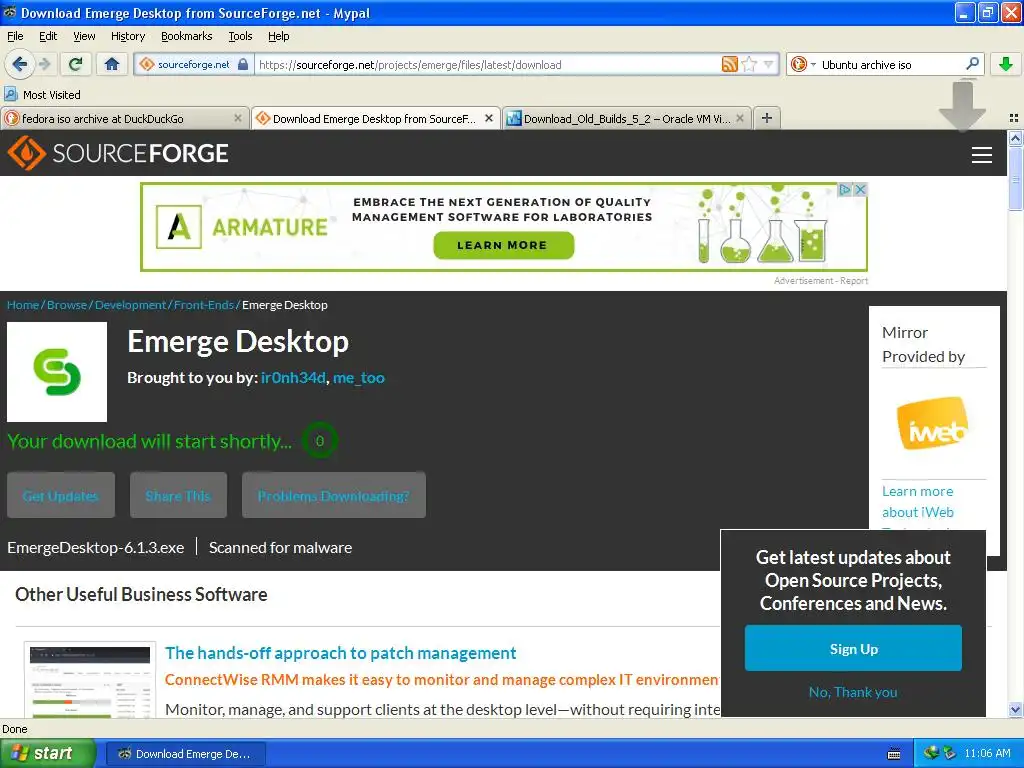Click the ConnectWise RMM screenshot thumbnail
Screen dimensions: 1024x768
tap(89, 680)
